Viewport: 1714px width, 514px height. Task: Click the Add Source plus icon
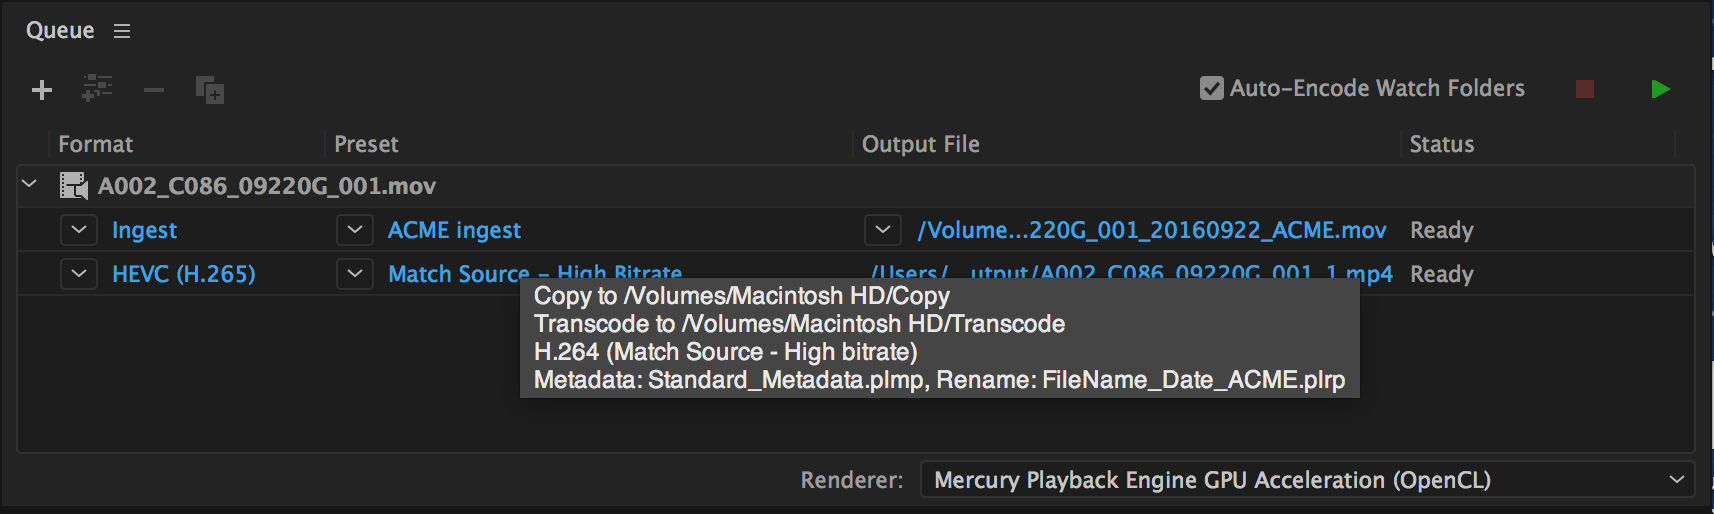(x=42, y=90)
